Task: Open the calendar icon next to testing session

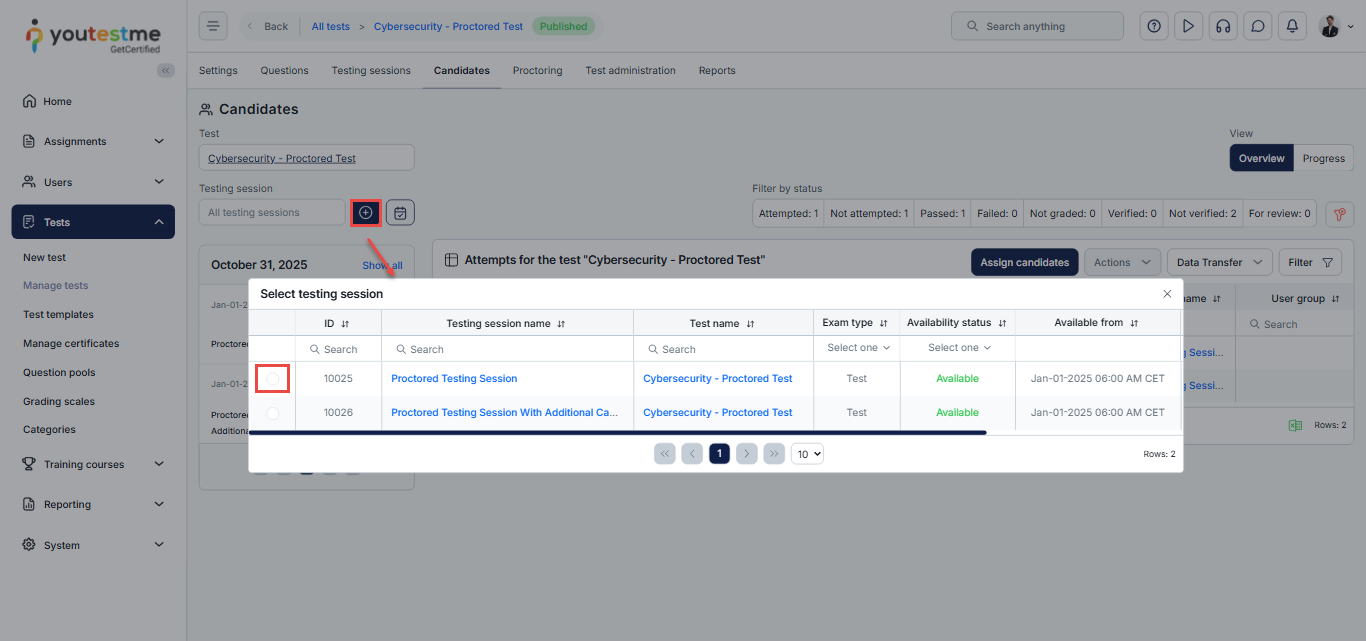Action: 400,212
